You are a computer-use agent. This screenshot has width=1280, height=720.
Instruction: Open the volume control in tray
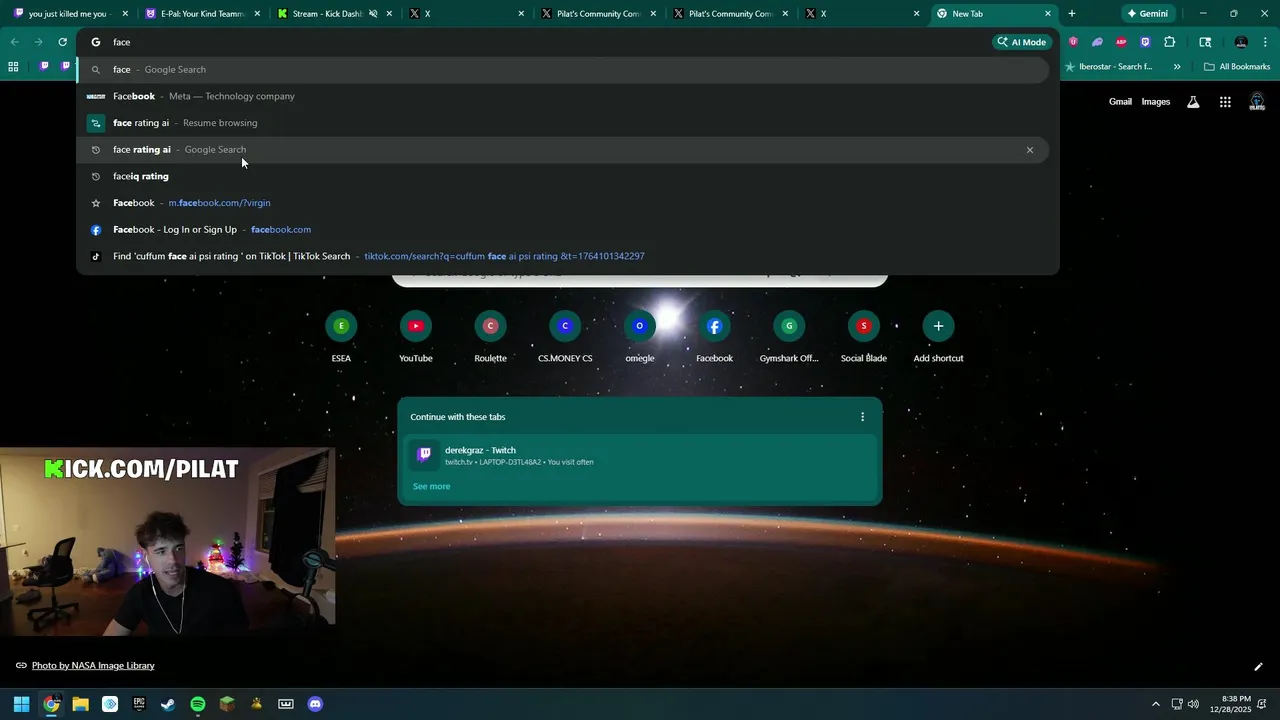1193,704
